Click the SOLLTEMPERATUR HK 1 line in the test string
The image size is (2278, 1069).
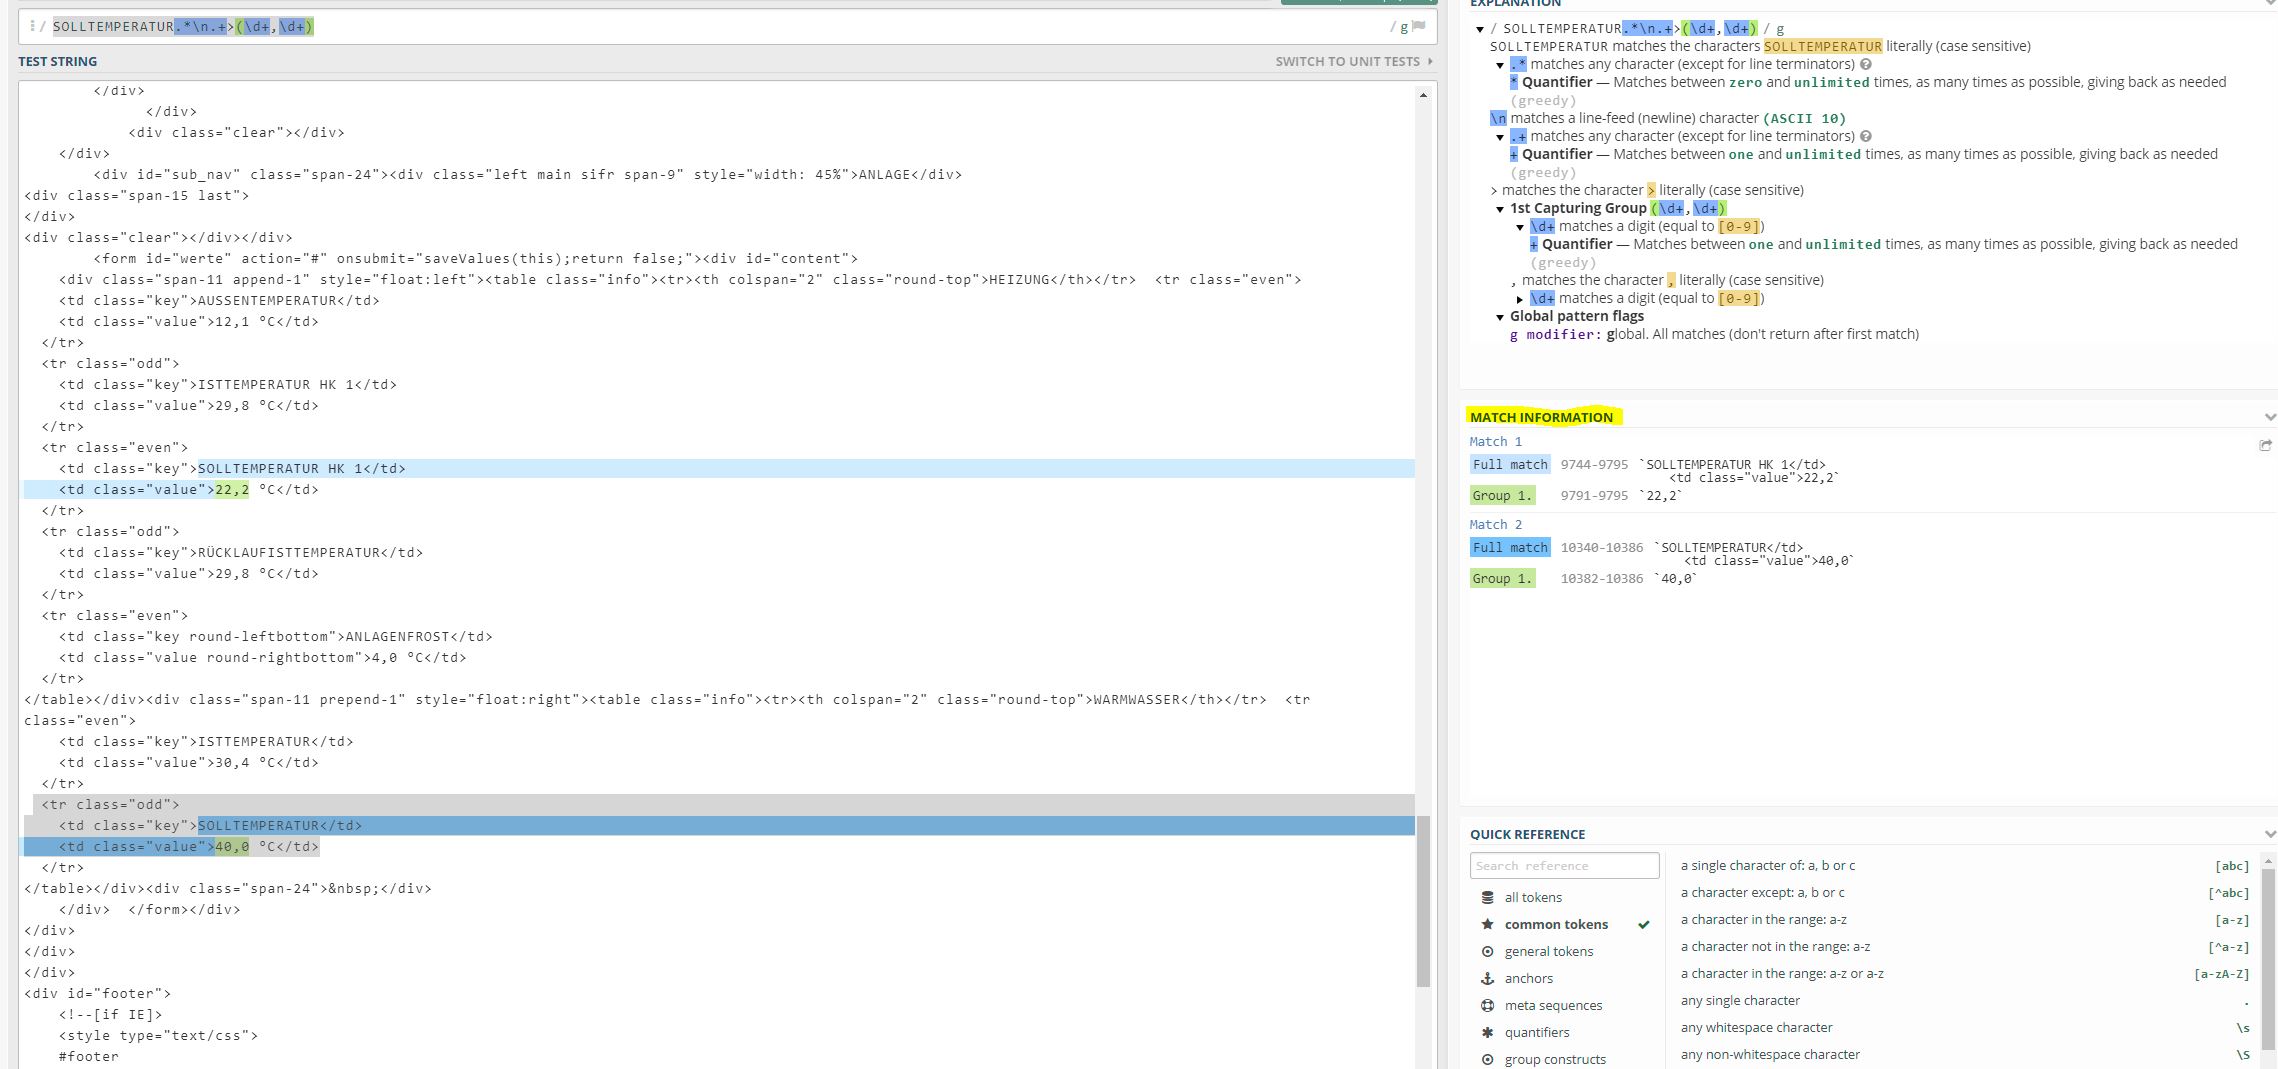click(x=232, y=468)
